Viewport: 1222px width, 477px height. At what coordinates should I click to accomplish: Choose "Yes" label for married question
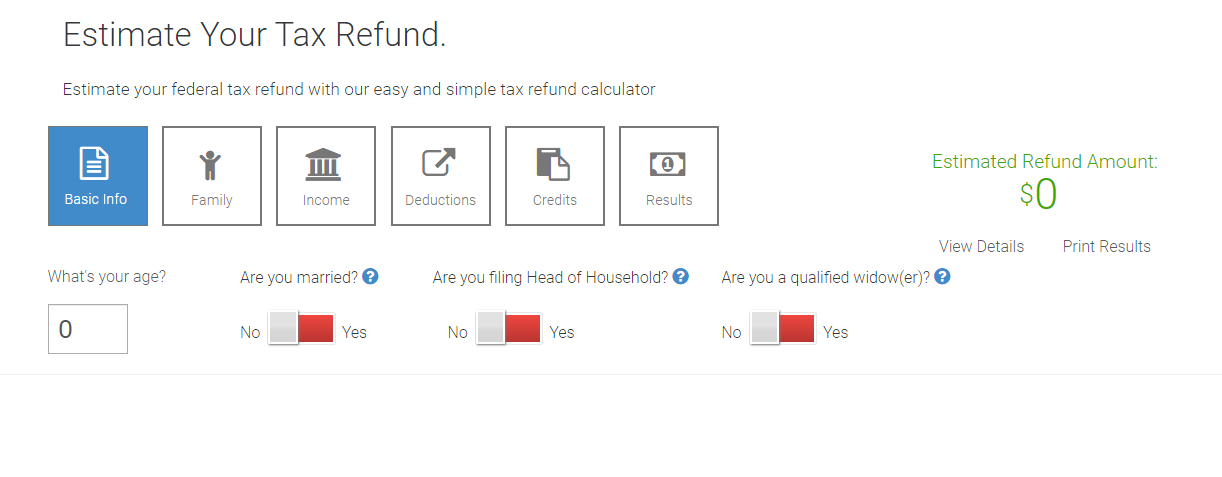click(x=354, y=332)
